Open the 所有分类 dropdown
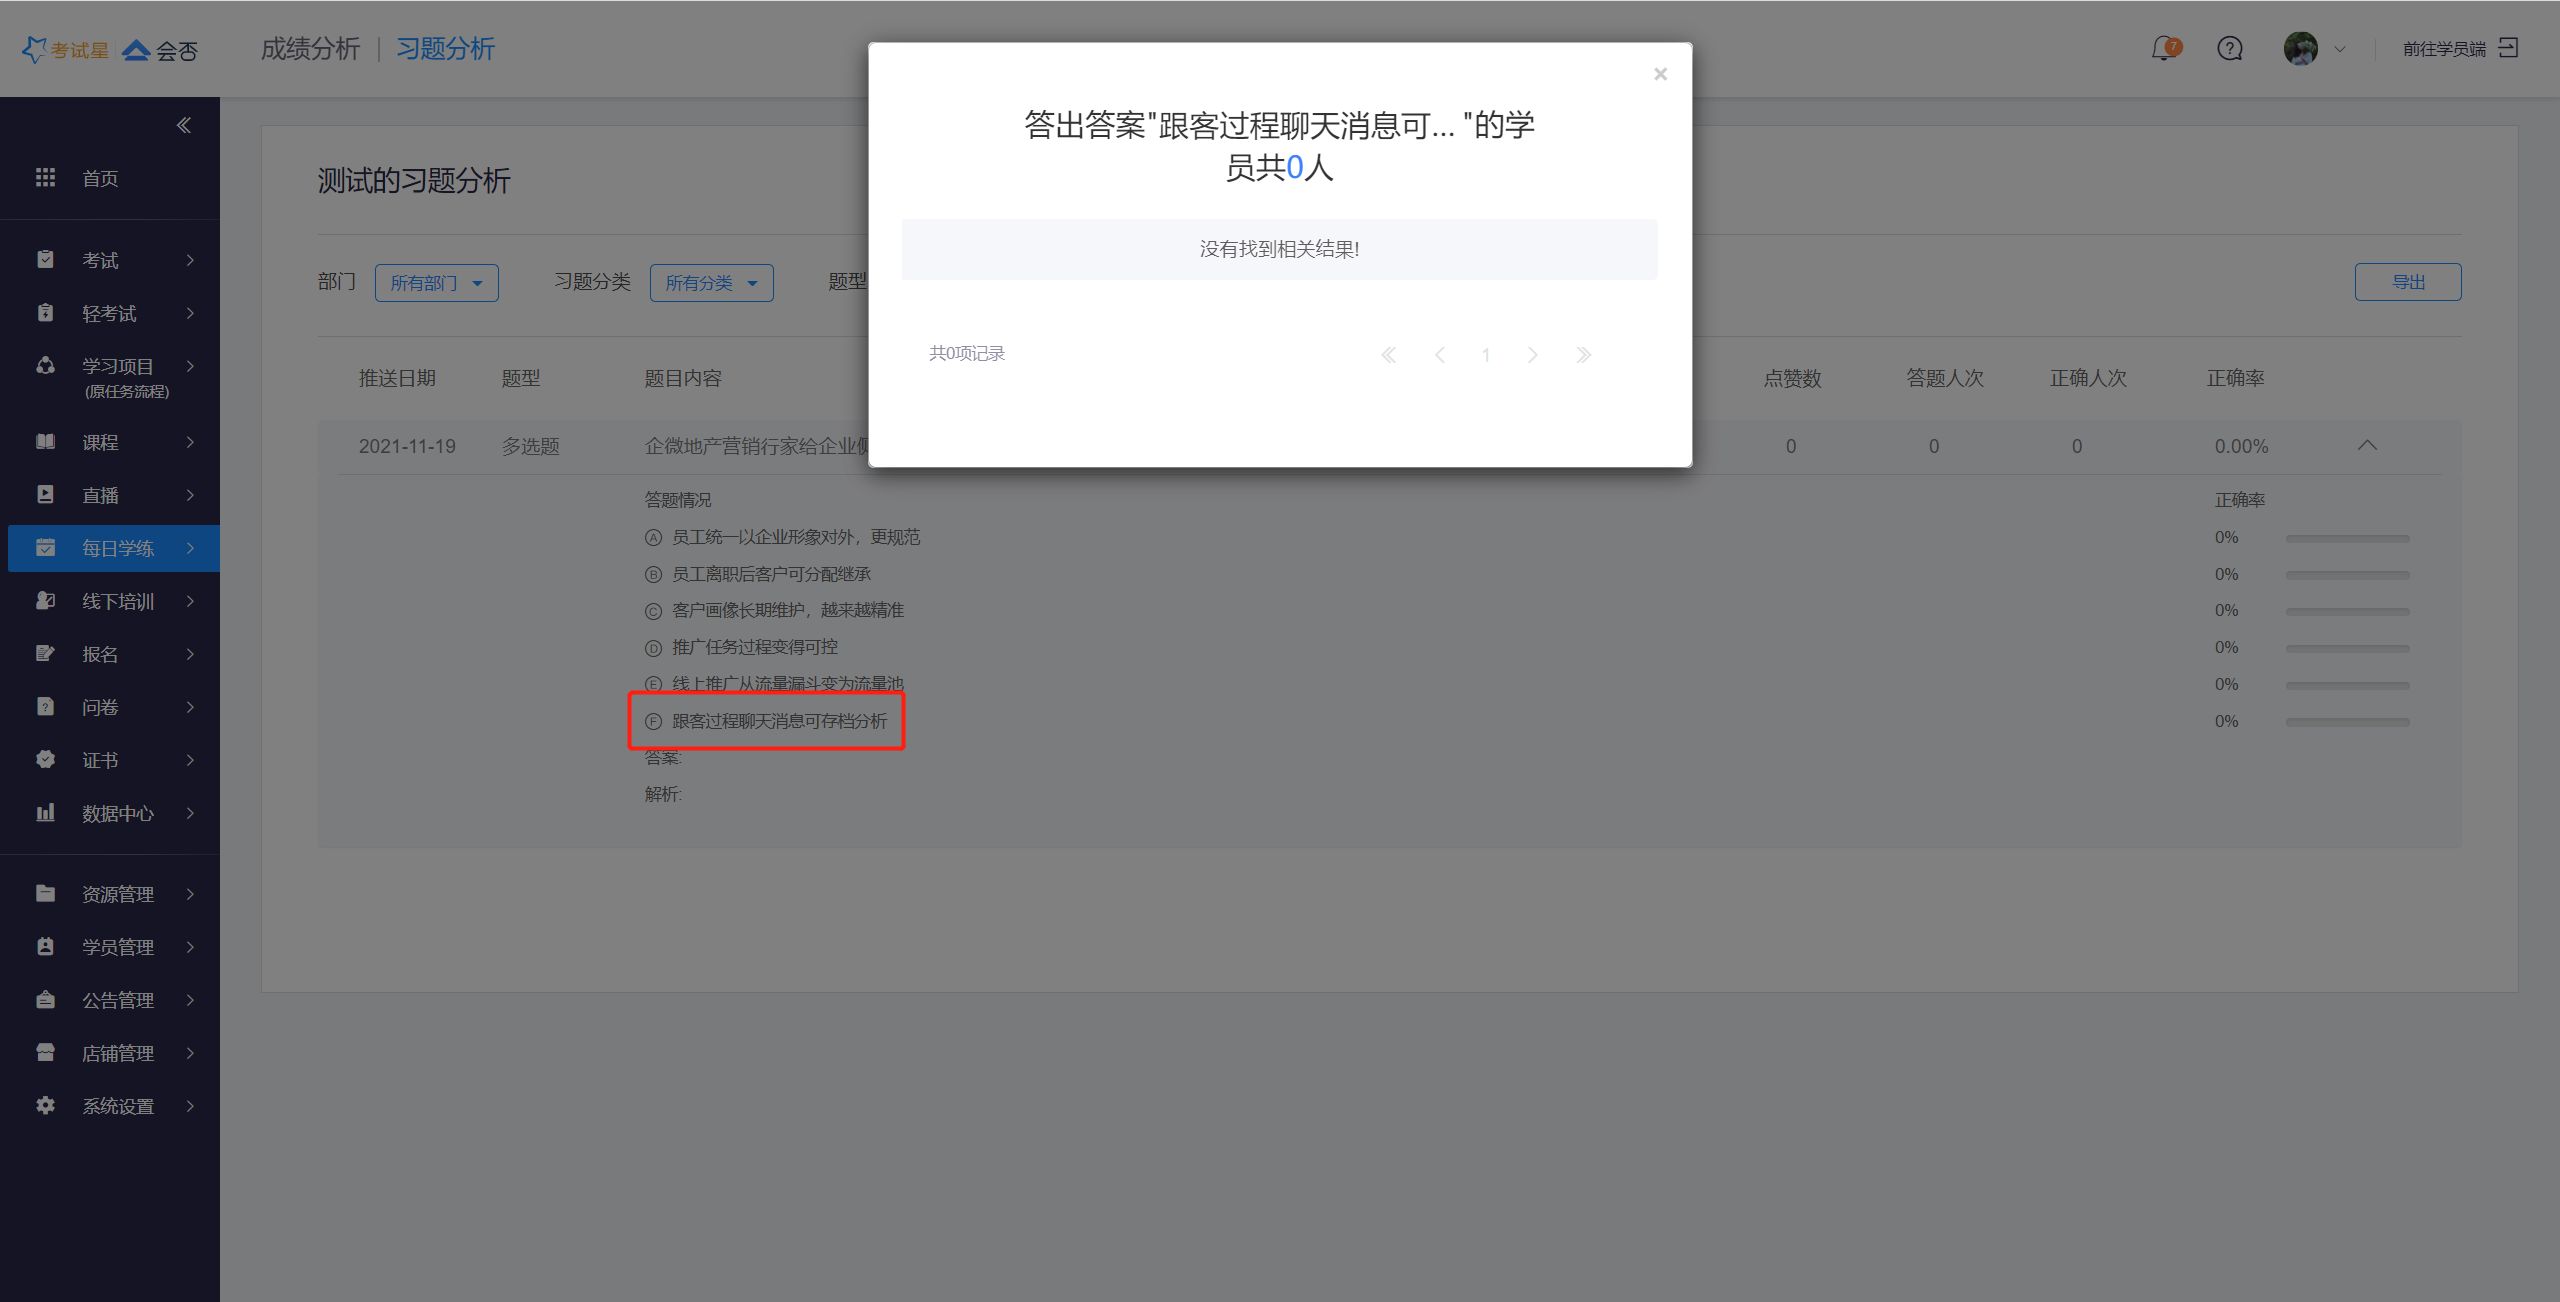 [711, 283]
